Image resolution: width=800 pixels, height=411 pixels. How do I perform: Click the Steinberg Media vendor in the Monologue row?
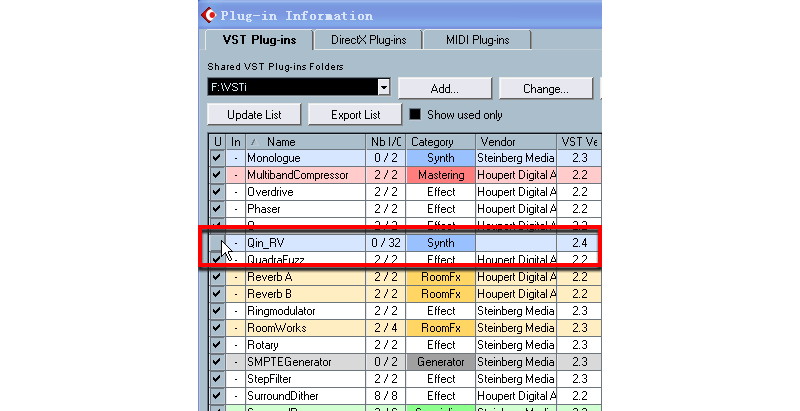(x=516, y=158)
